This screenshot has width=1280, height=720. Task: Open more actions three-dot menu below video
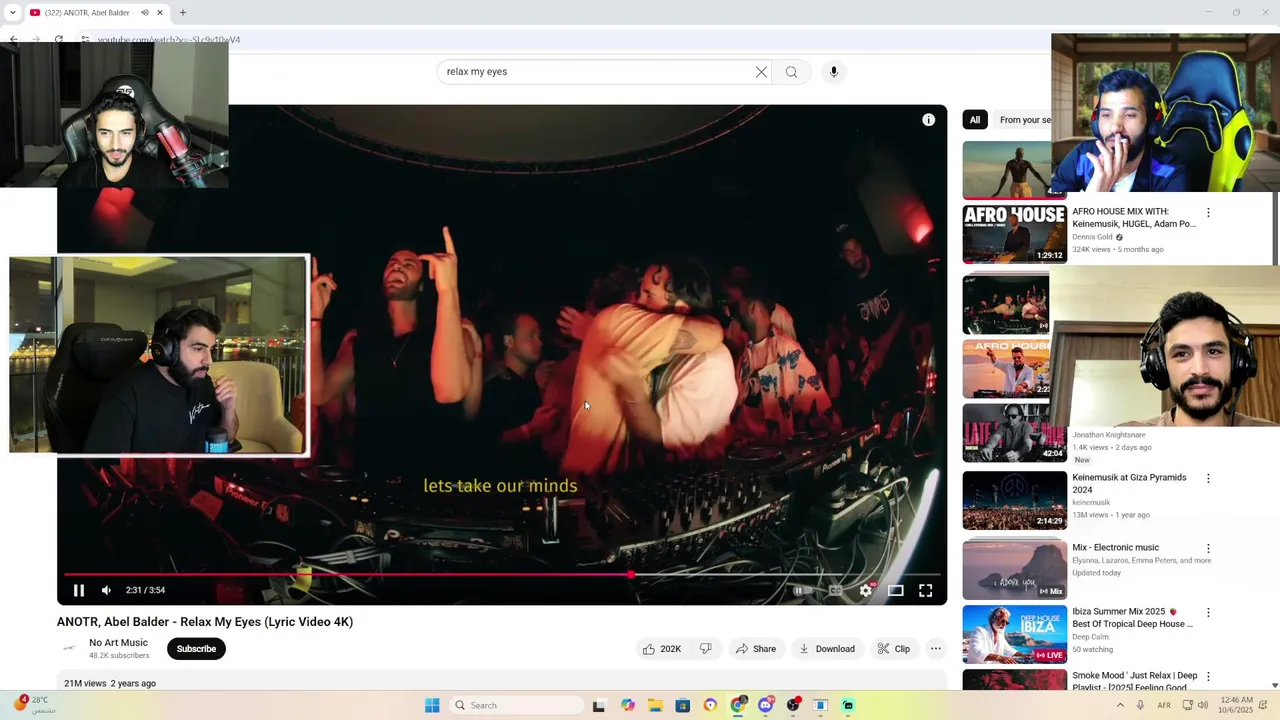(936, 649)
